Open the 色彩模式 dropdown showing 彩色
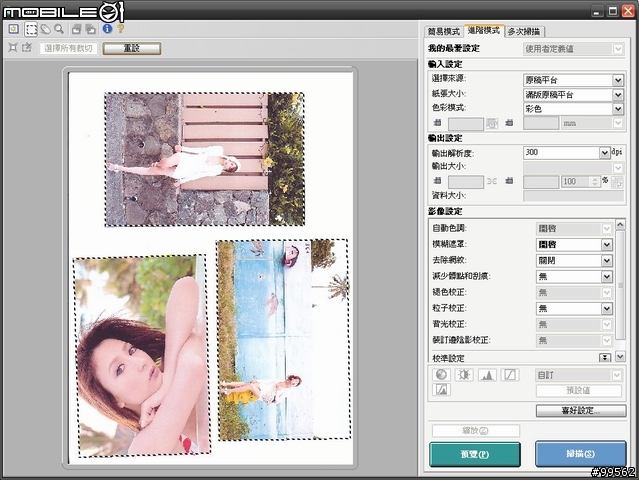The width and height of the screenshot is (639, 480). (573, 109)
